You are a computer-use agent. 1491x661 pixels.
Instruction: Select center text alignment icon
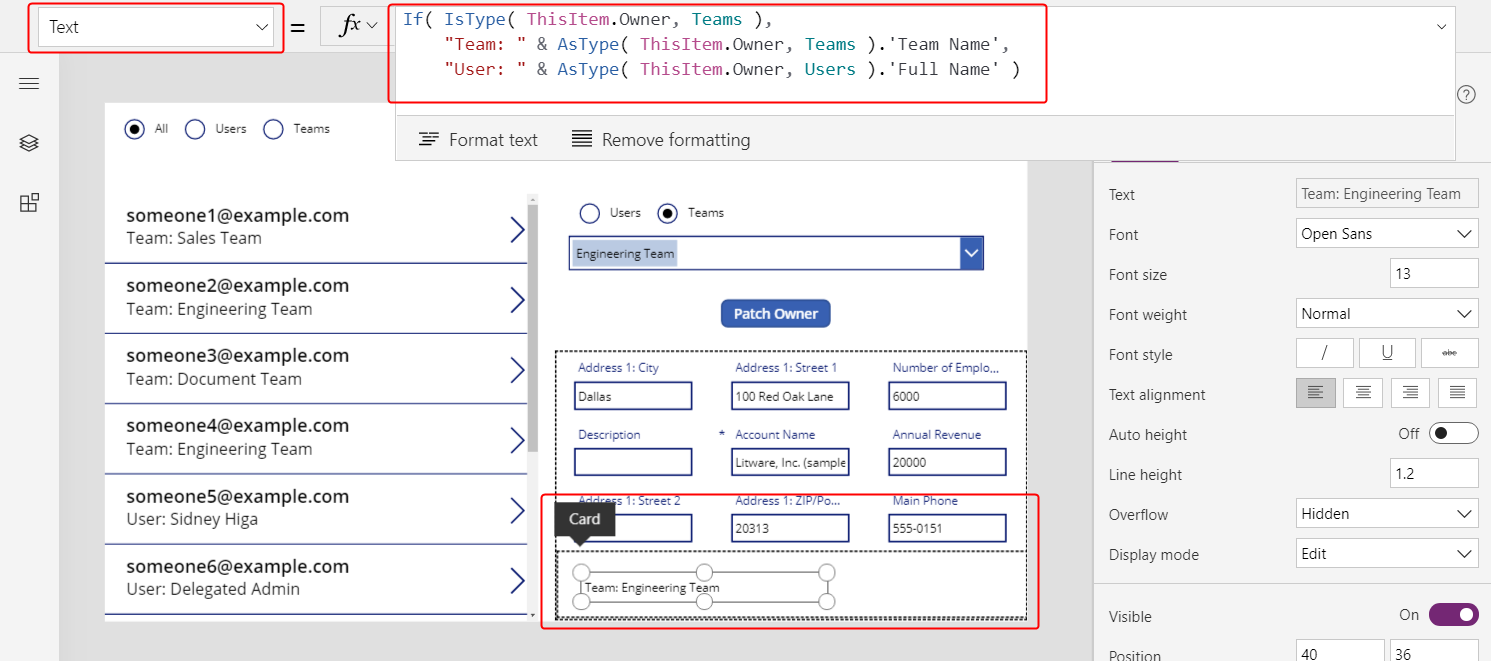pyautogui.click(x=1363, y=393)
